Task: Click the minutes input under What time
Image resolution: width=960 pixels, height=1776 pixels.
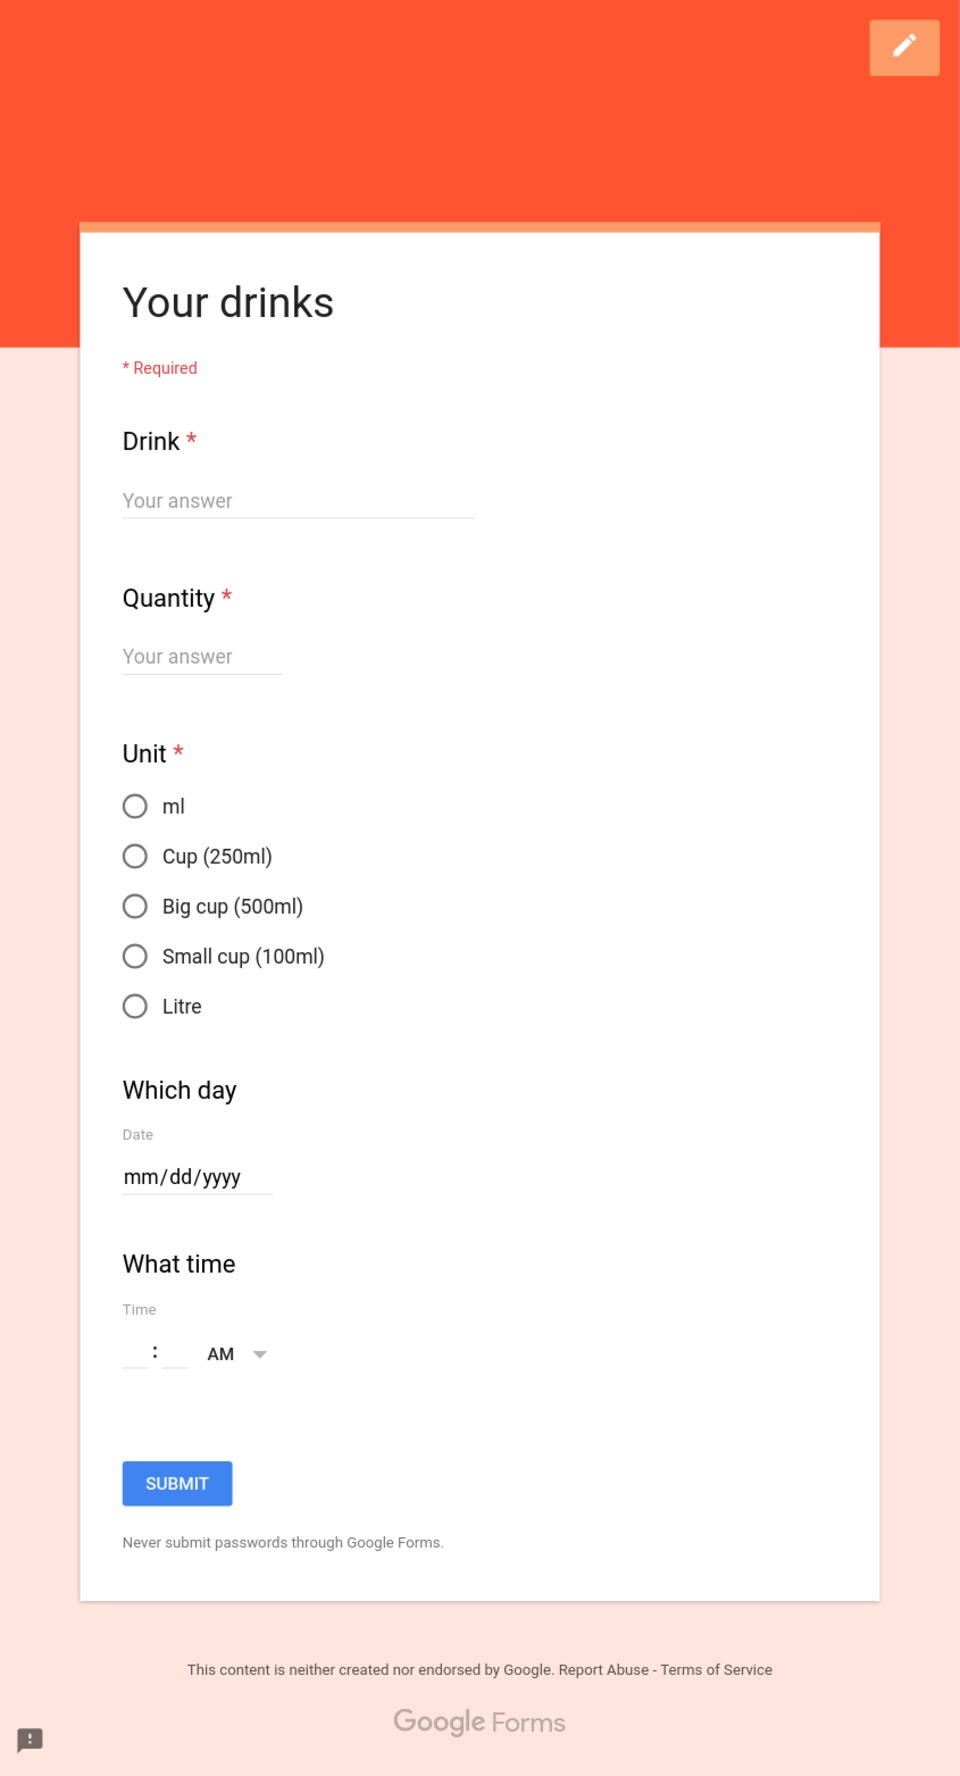Action: 174,1354
